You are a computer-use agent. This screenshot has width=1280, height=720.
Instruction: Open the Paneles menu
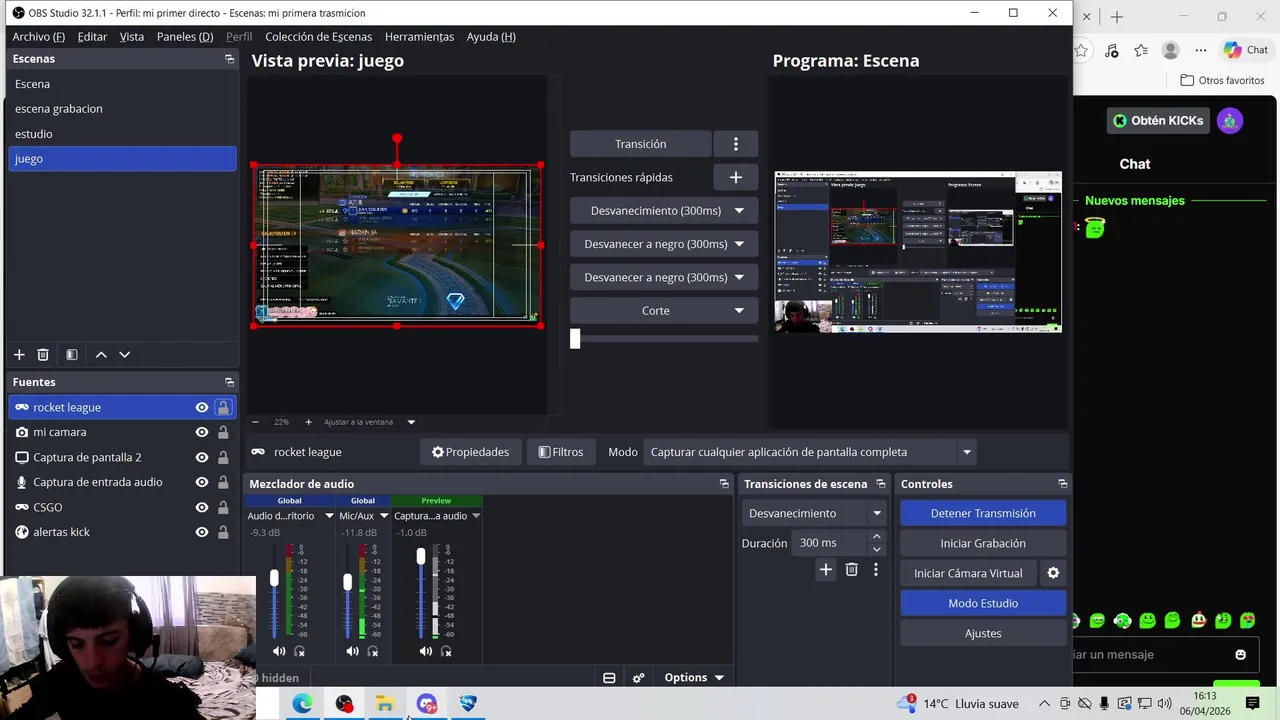pos(185,36)
